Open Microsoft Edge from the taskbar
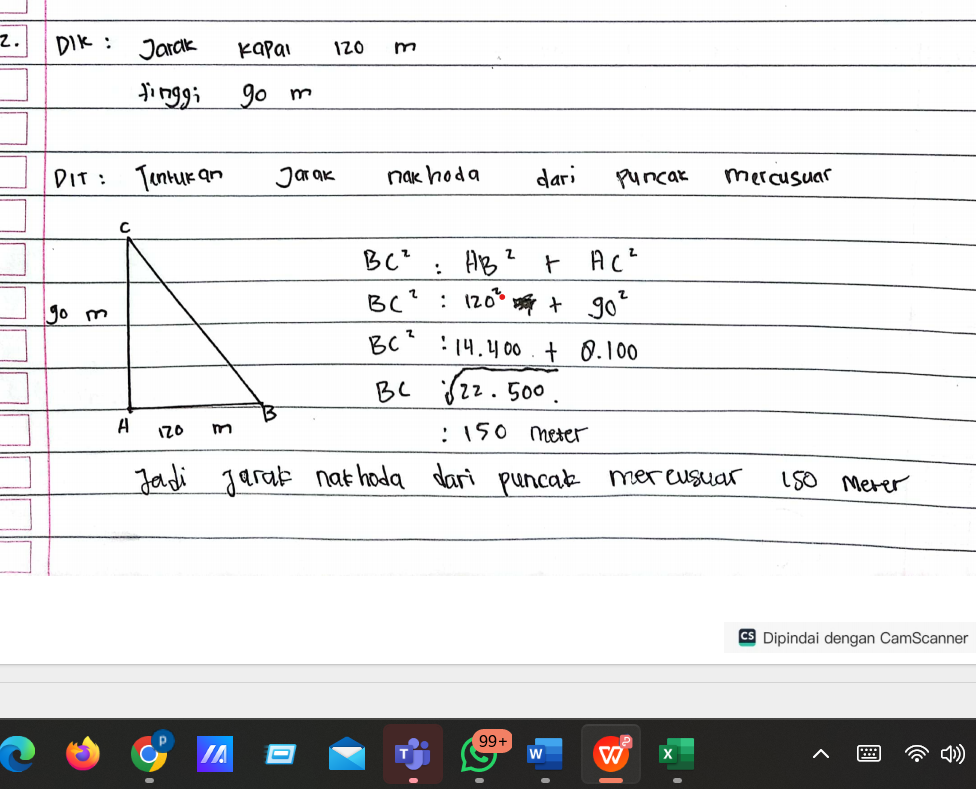The width and height of the screenshot is (976, 789). 18,753
